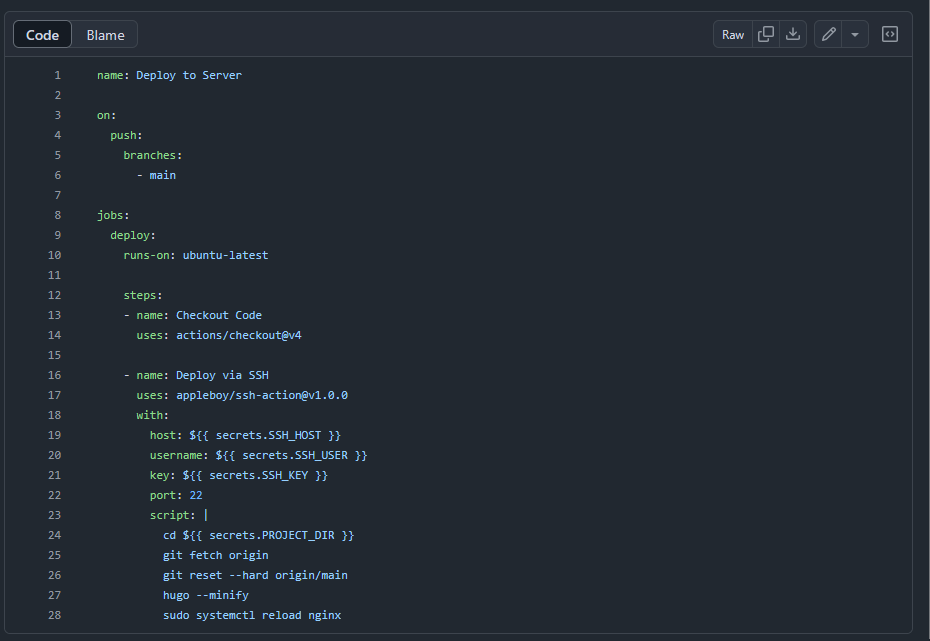930x641 pixels.
Task: Open the symbols panel
Action: point(890,34)
